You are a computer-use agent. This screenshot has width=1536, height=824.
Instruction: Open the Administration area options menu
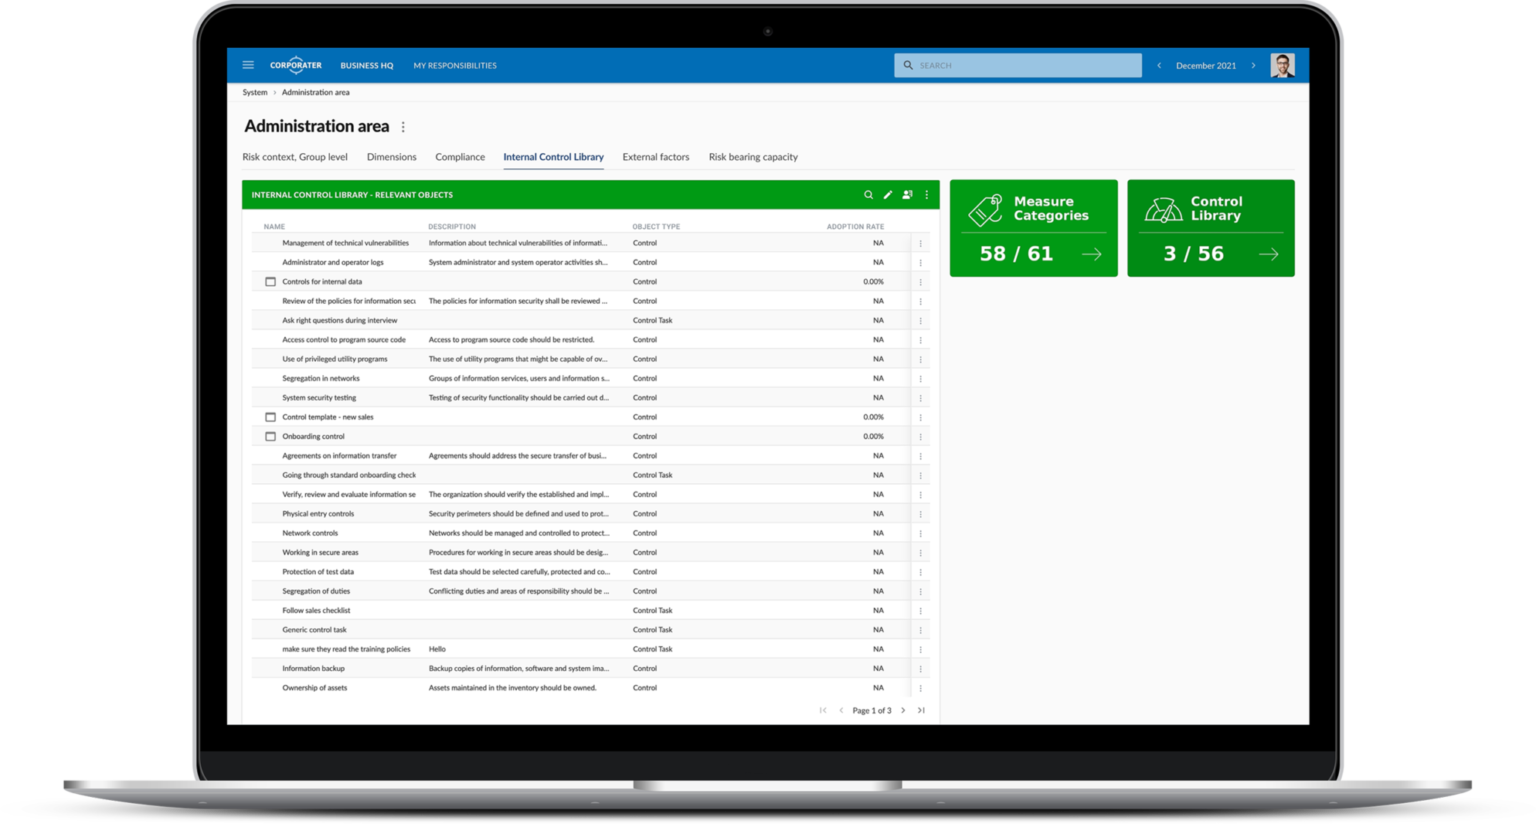coord(403,126)
